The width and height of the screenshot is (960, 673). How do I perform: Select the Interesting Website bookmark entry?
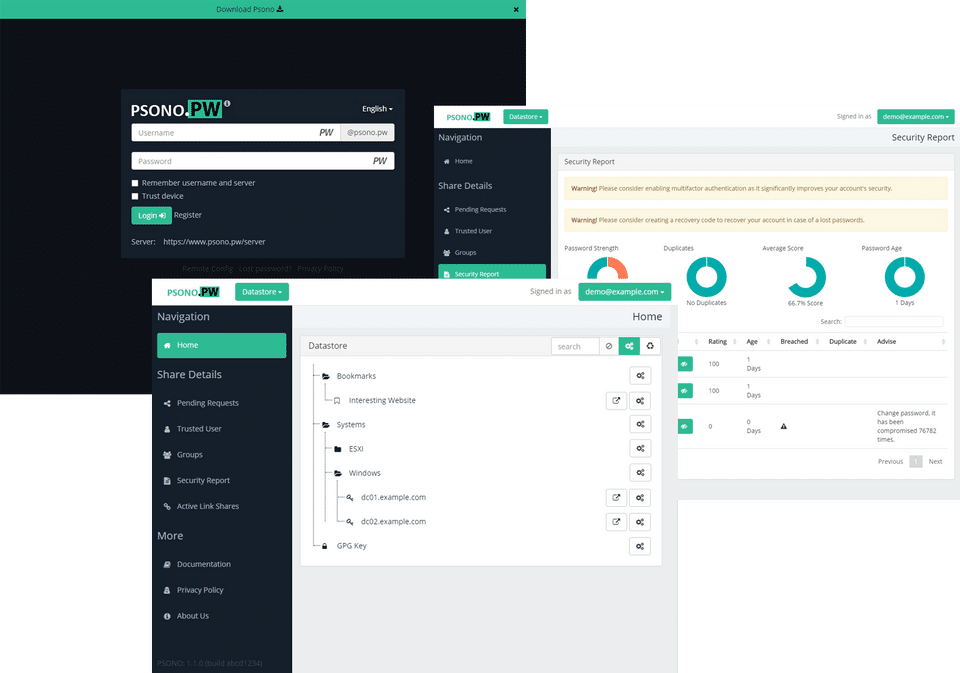(382, 400)
